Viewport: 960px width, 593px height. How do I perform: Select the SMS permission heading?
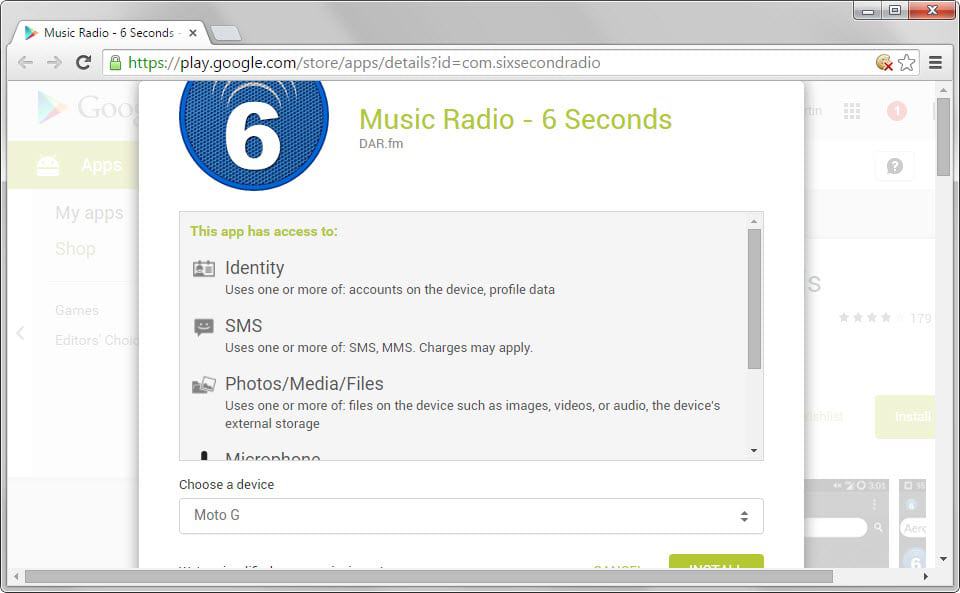tap(243, 326)
